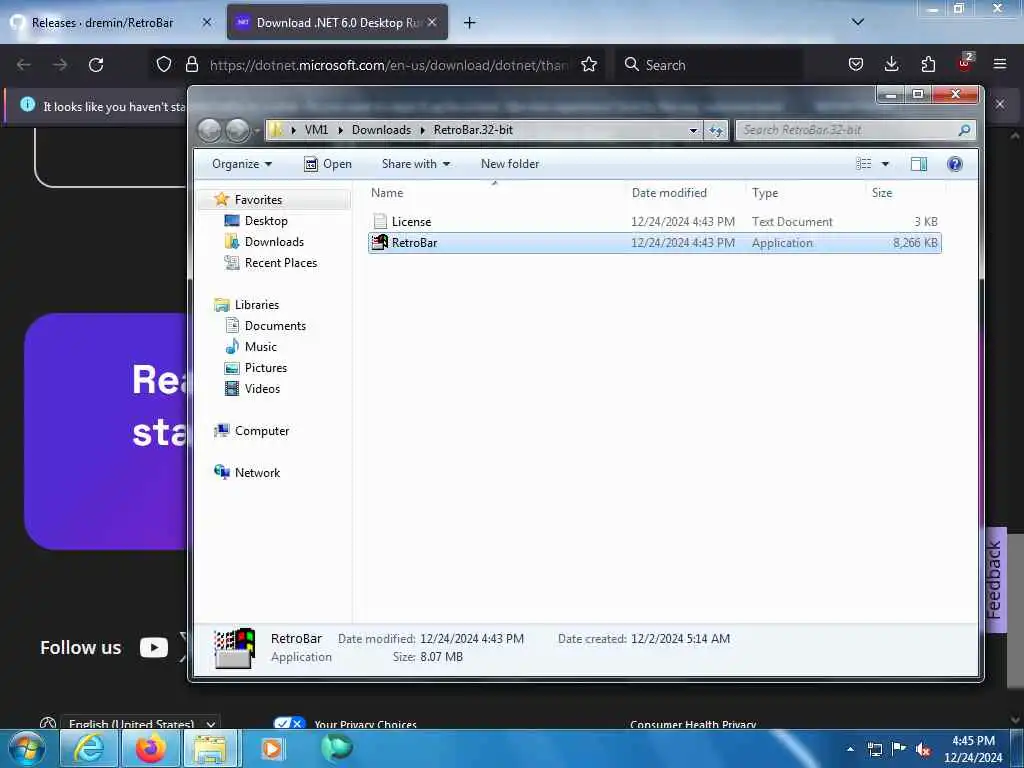Dismiss the Firefox notification bar
The image size is (1024, 768).
click(x=1000, y=104)
